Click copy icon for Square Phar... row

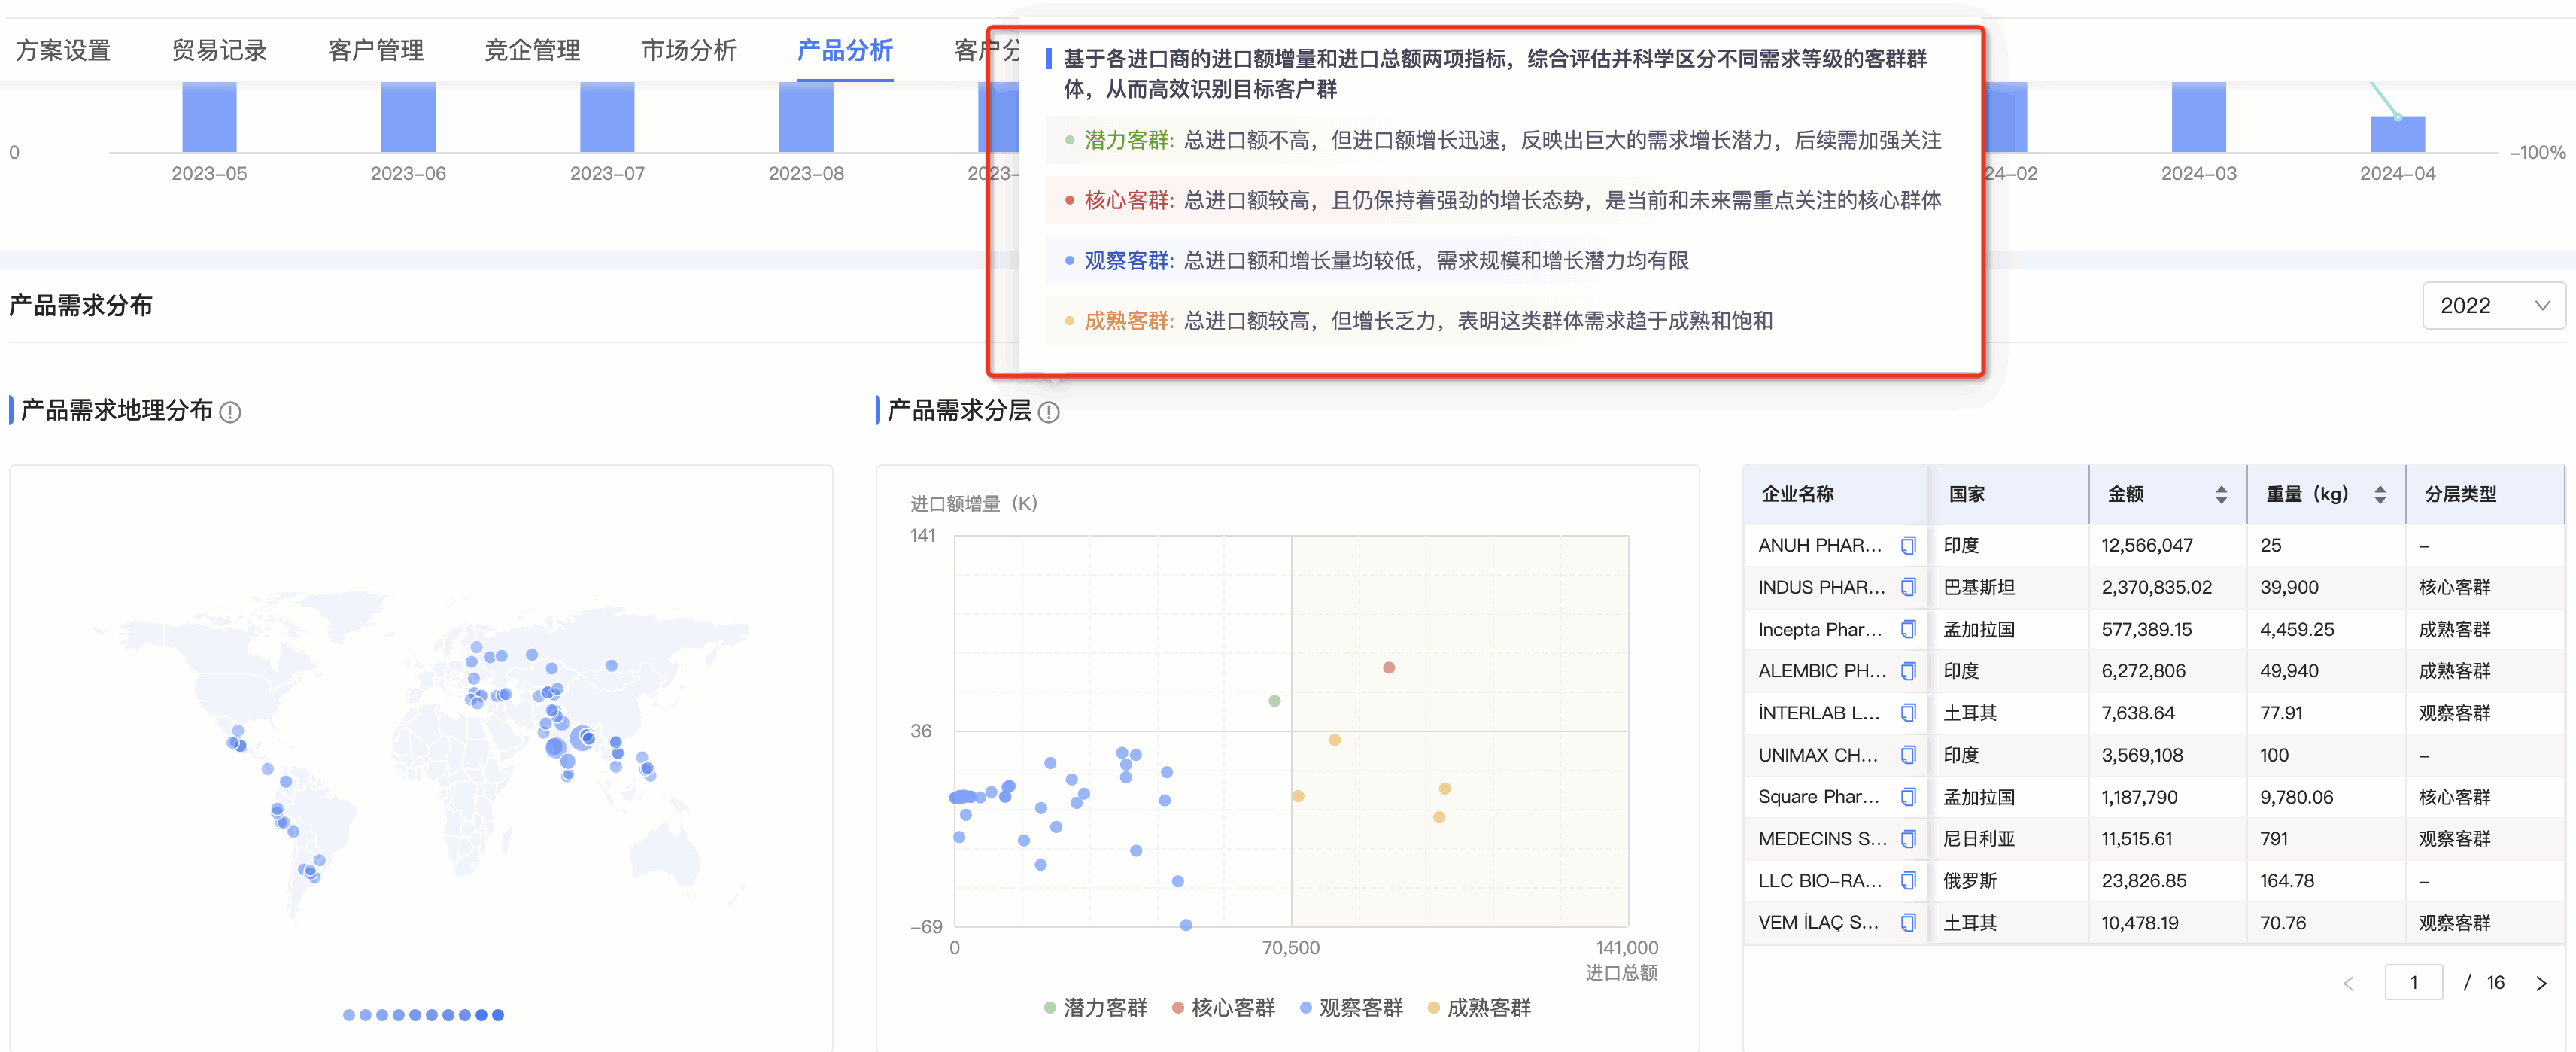(x=1907, y=797)
